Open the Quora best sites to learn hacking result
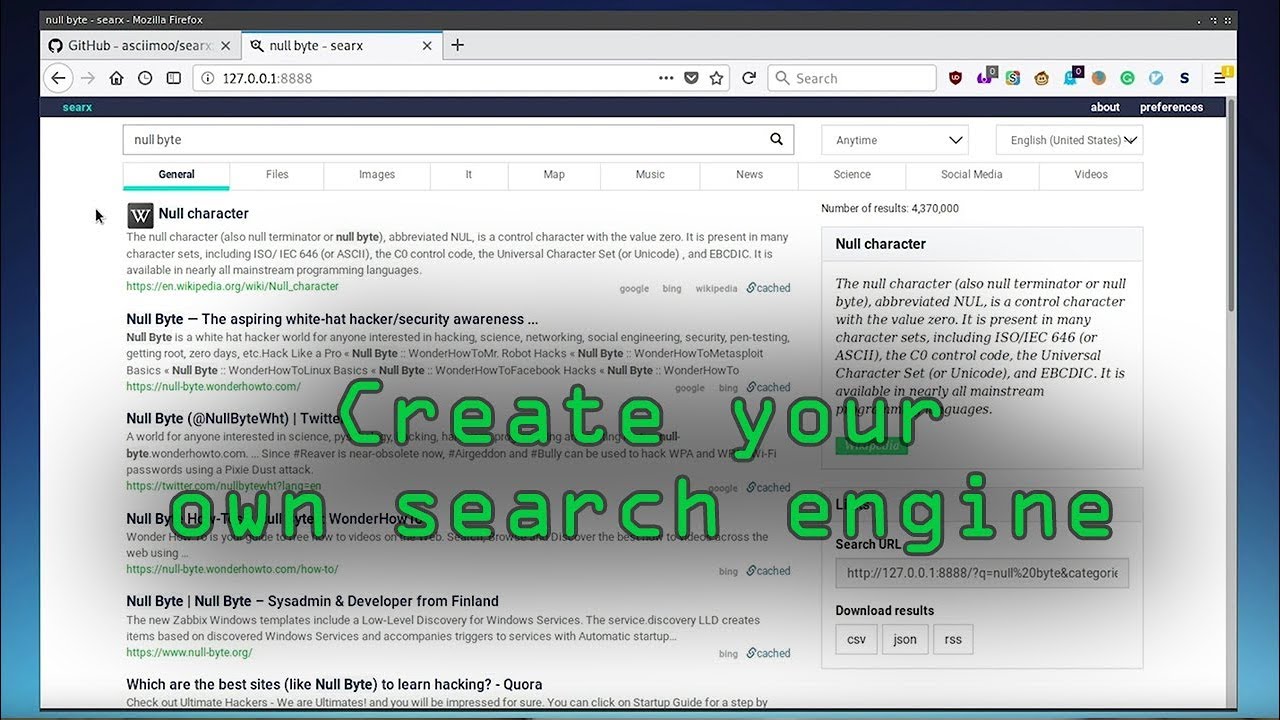Image resolution: width=1280 pixels, height=720 pixels. tap(334, 685)
